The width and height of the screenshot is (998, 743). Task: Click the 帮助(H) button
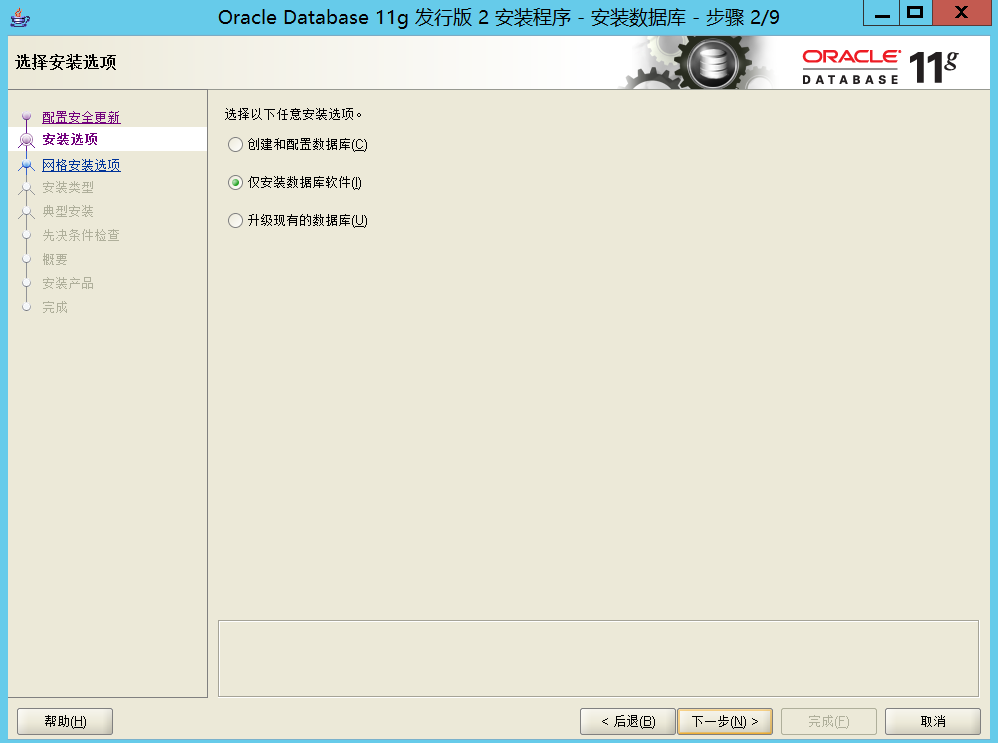click(65, 721)
